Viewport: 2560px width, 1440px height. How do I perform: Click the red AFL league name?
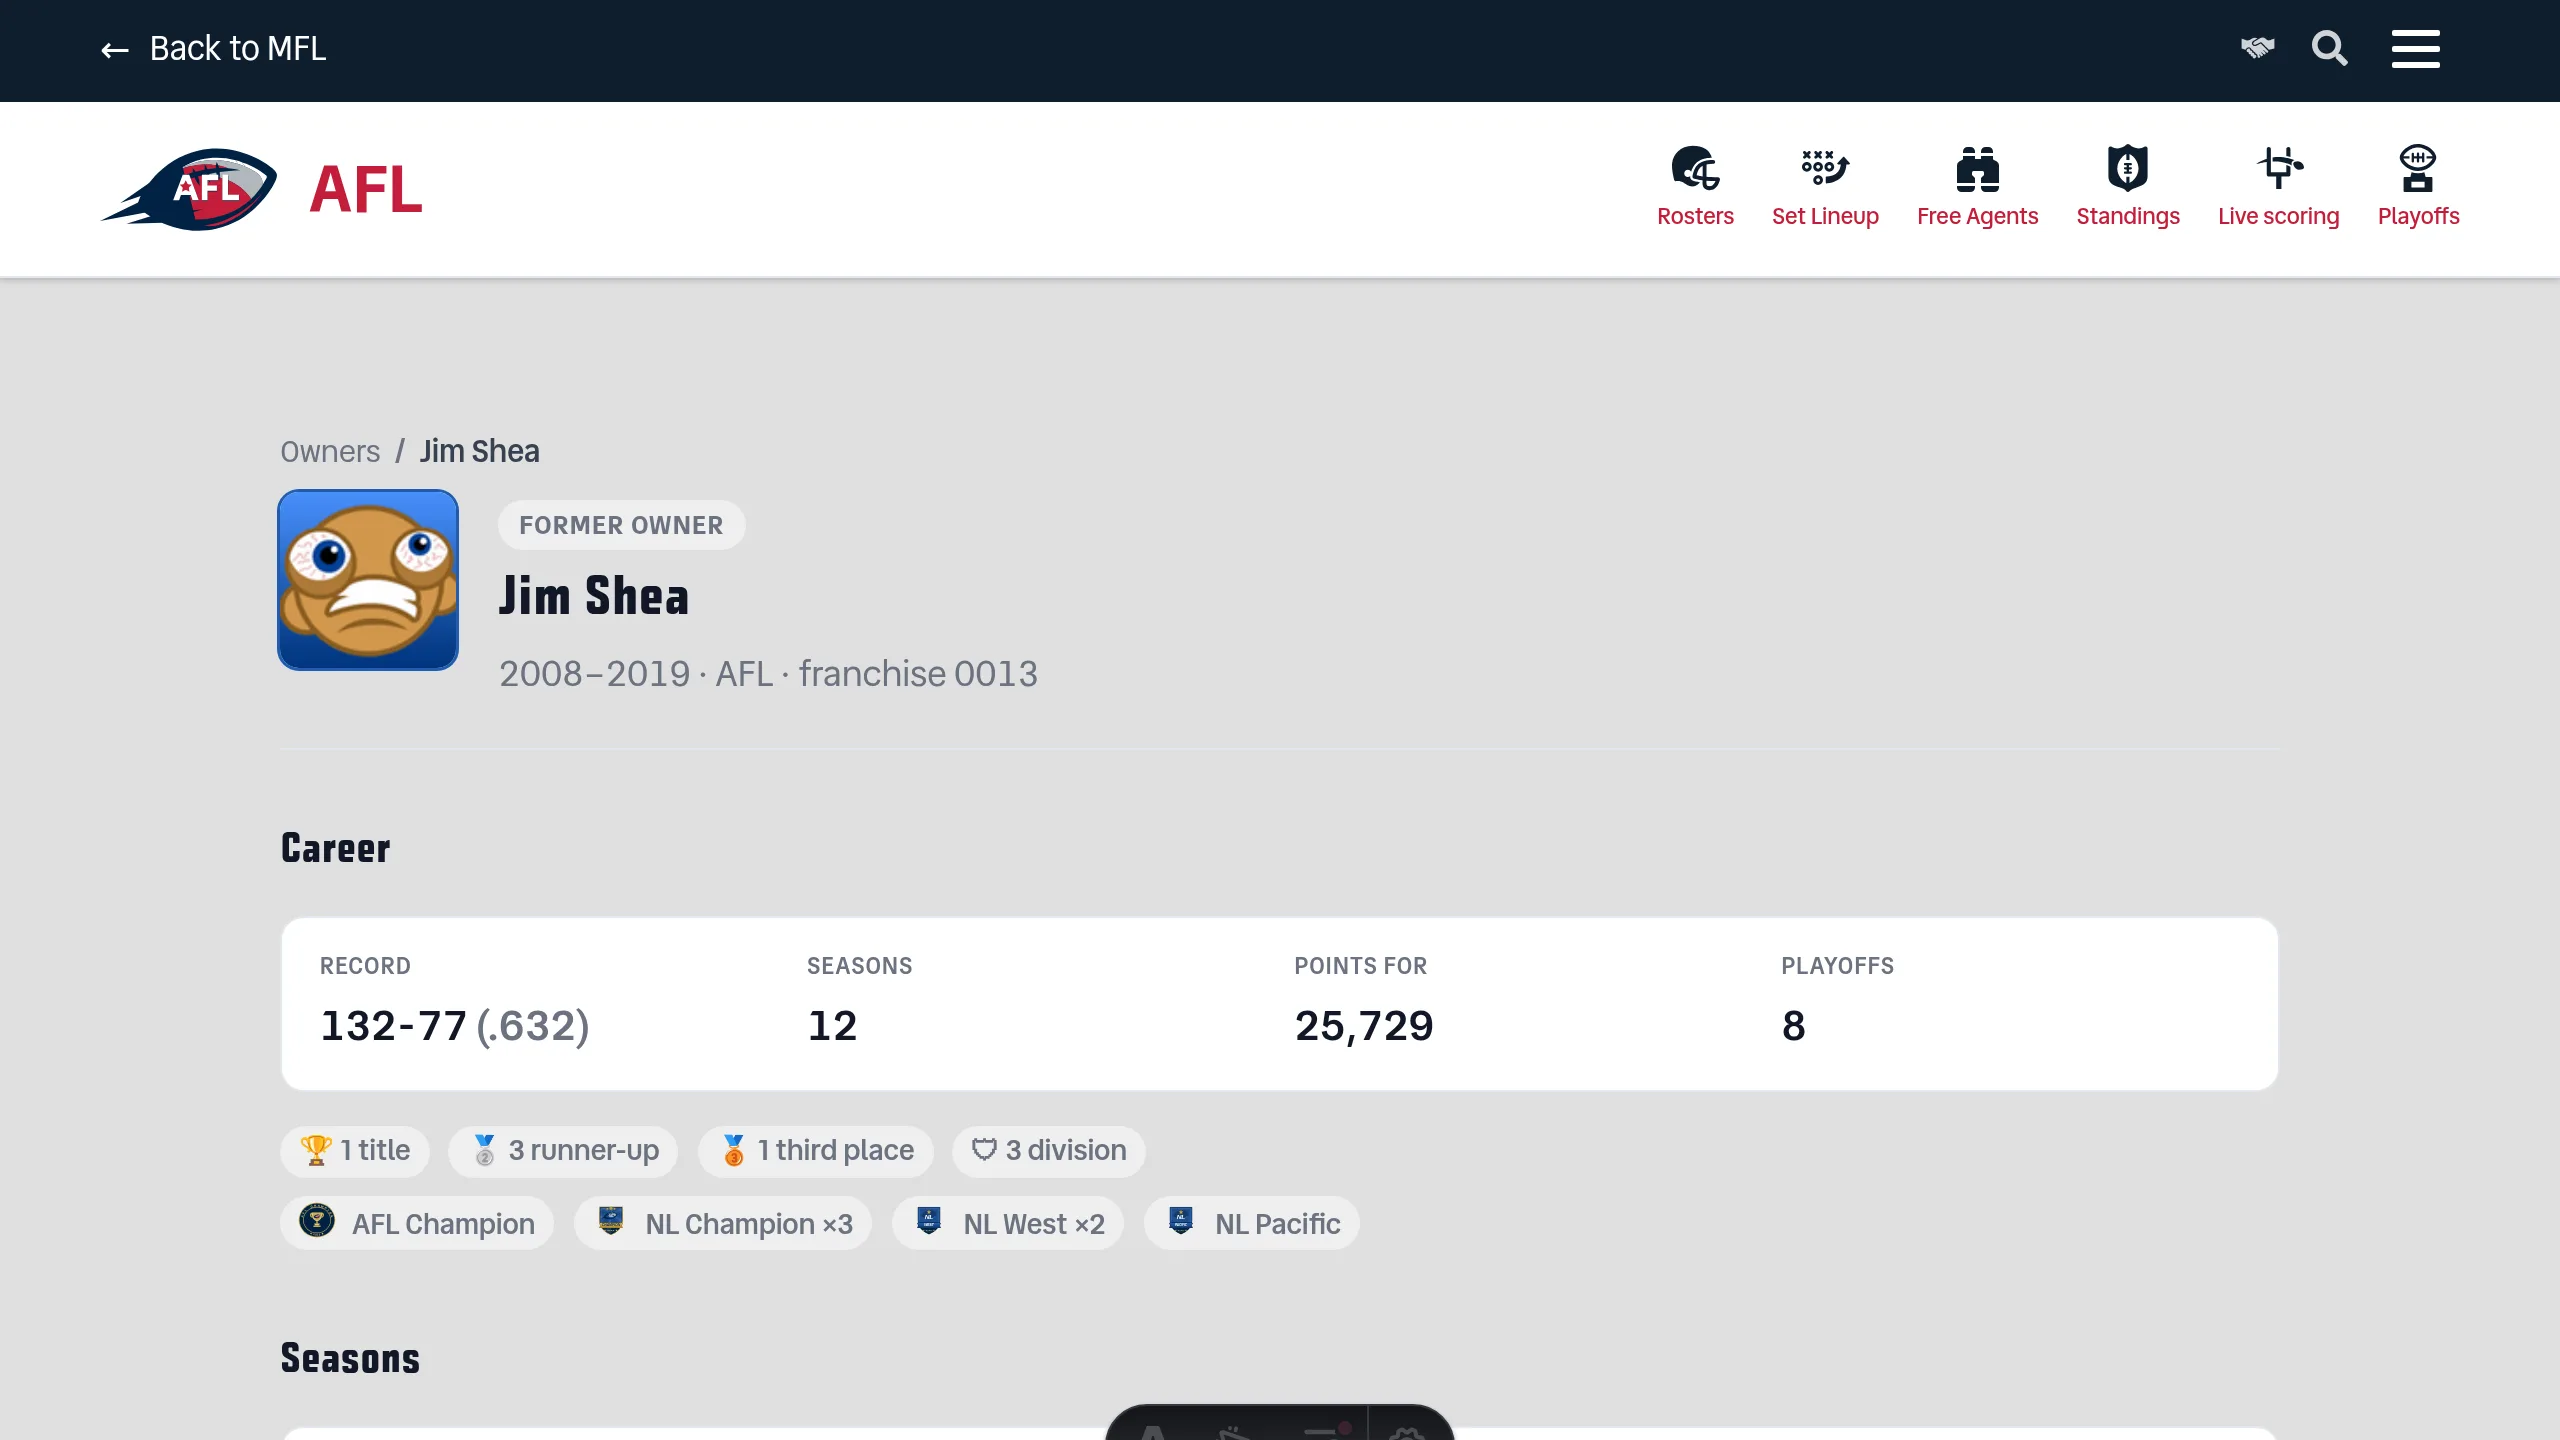[366, 189]
